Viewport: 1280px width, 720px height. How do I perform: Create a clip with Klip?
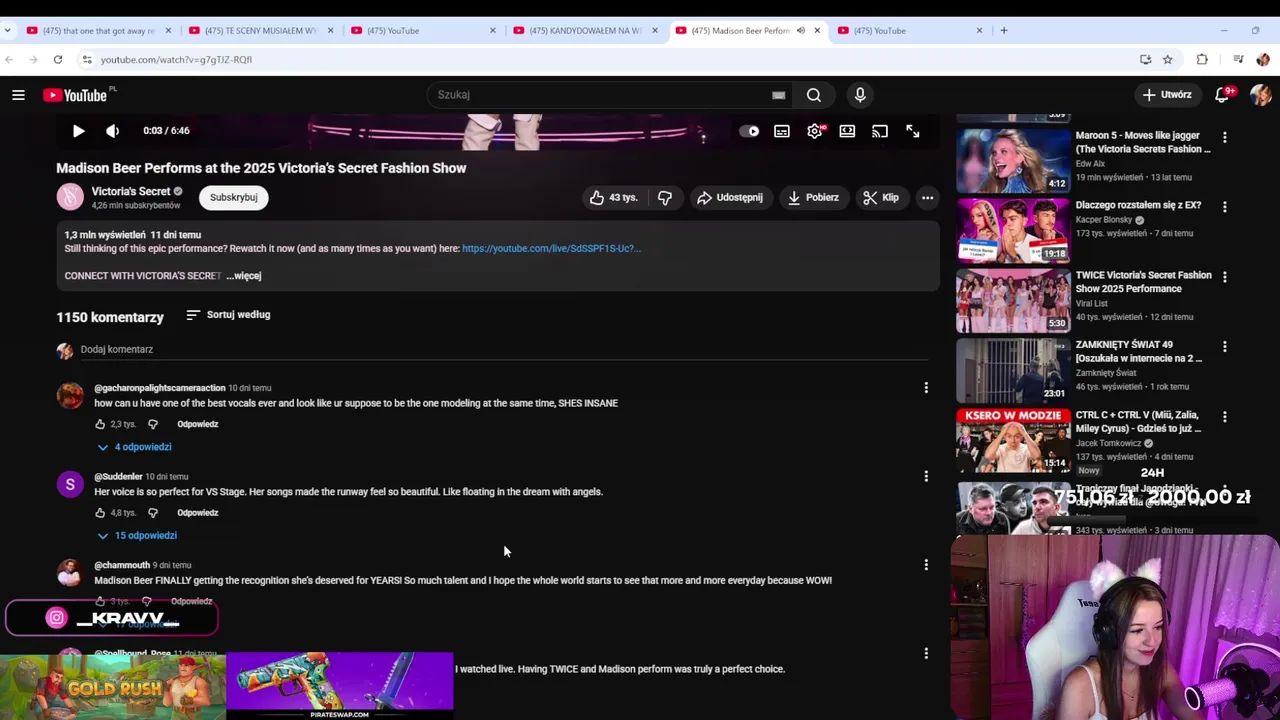pyautogui.click(x=881, y=197)
